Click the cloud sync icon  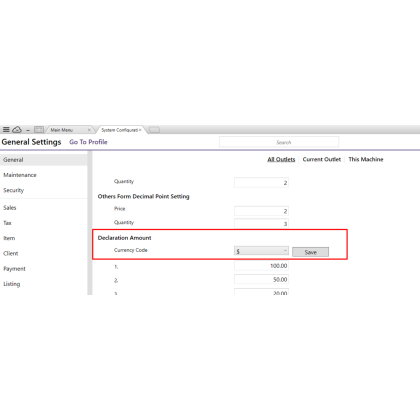[x=17, y=129]
